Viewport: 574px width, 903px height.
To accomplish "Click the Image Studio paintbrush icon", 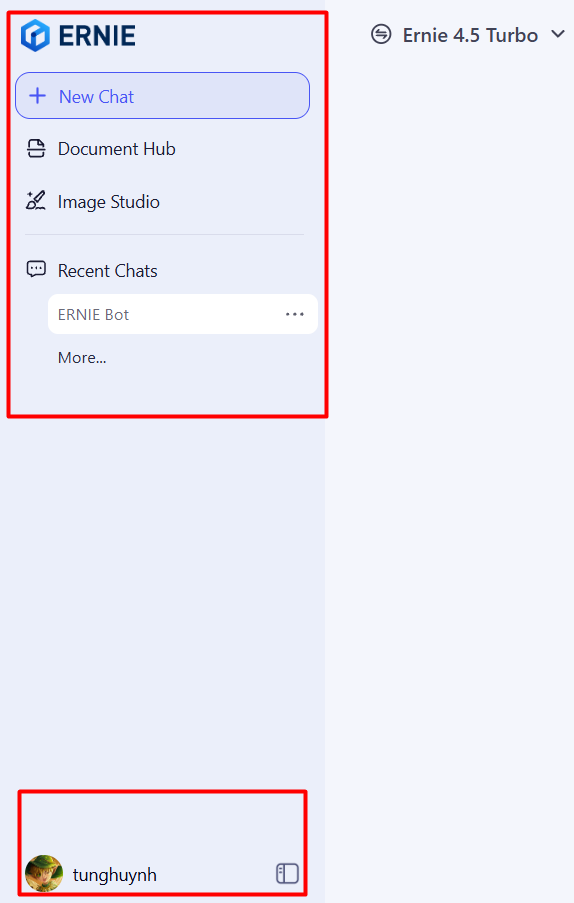I will pos(36,201).
